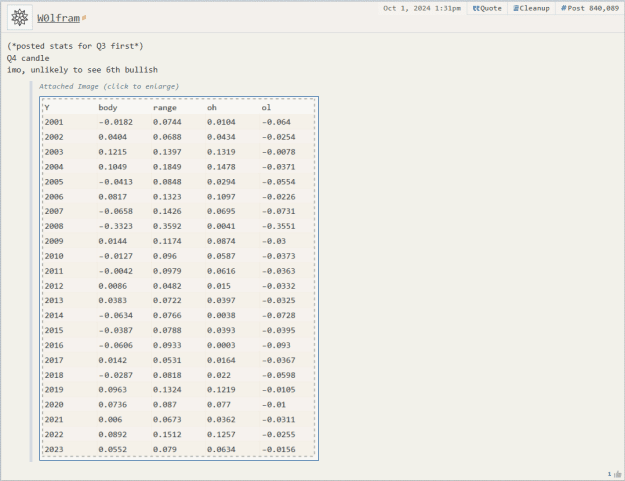625x481 pixels.
Task: Click the 'Y' column header in table
Action: [47, 108]
